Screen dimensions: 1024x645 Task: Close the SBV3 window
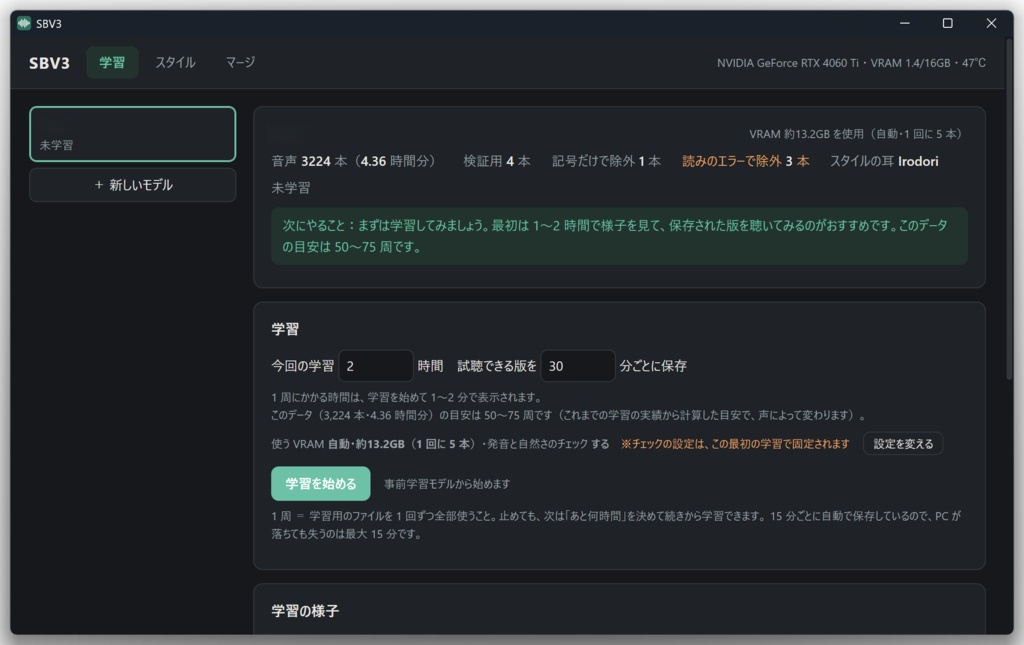[991, 24]
